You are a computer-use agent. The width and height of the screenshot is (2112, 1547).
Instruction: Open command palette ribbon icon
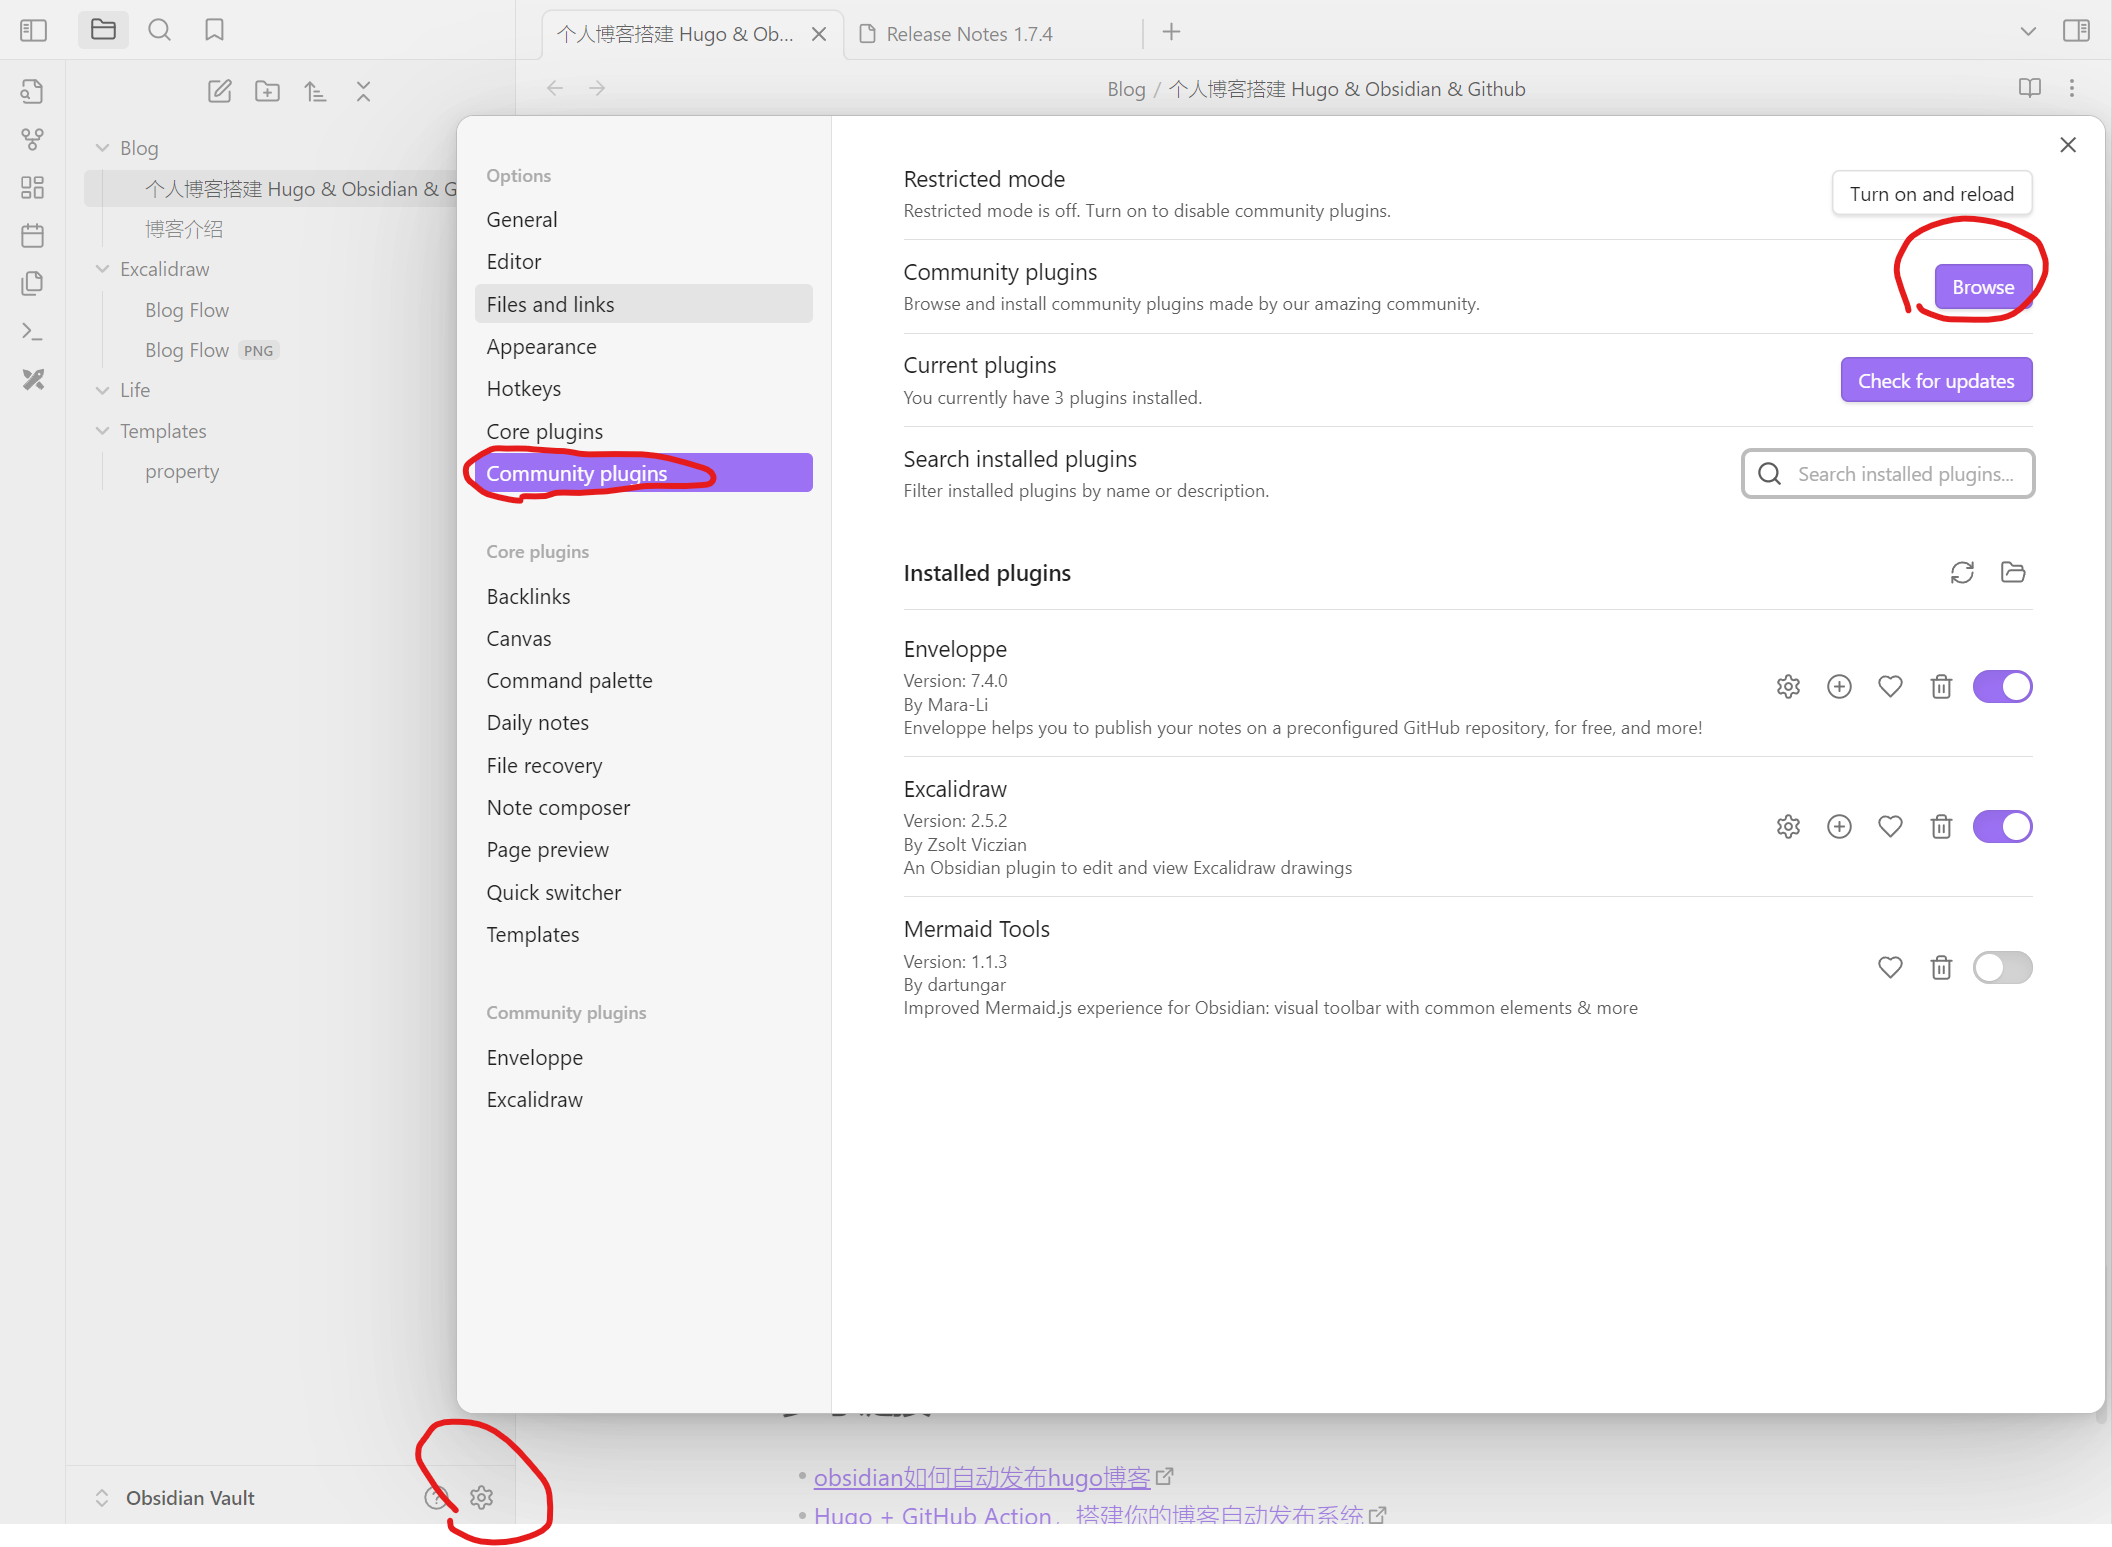point(33,332)
